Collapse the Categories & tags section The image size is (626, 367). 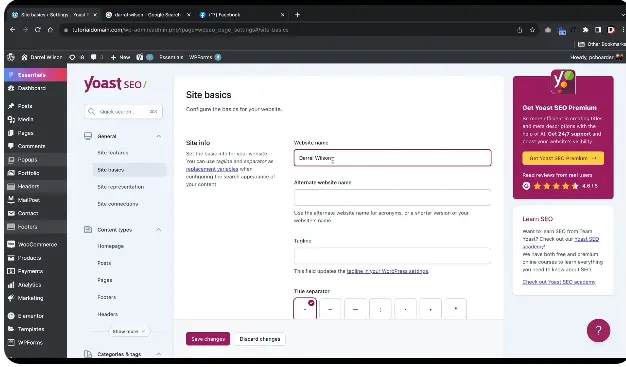click(x=158, y=354)
